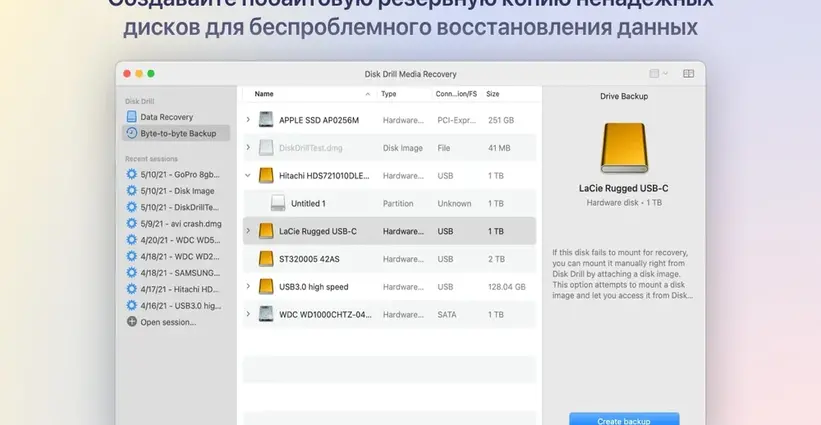Sort by the Name column header
This screenshot has width=821, height=425.
(264, 94)
